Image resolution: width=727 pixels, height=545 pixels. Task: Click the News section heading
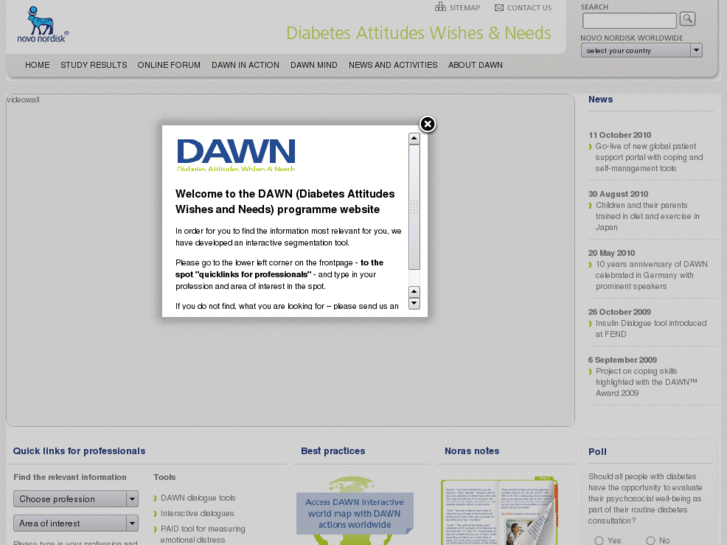[x=600, y=99]
